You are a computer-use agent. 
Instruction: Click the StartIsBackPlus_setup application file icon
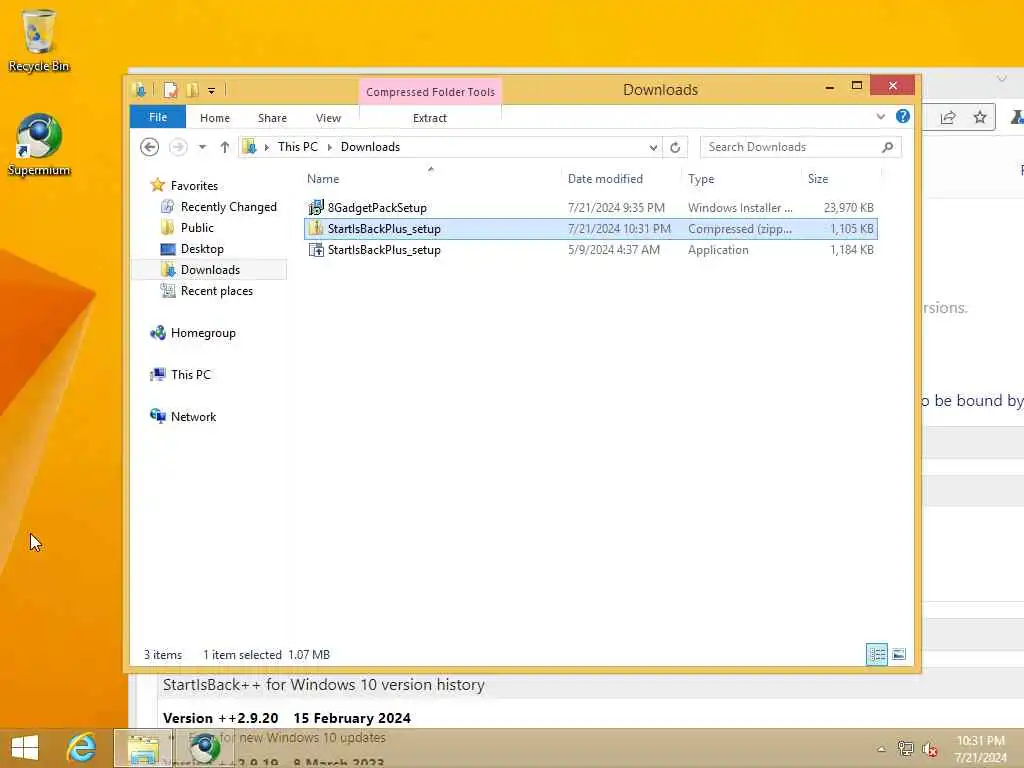[x=316, y=249]
